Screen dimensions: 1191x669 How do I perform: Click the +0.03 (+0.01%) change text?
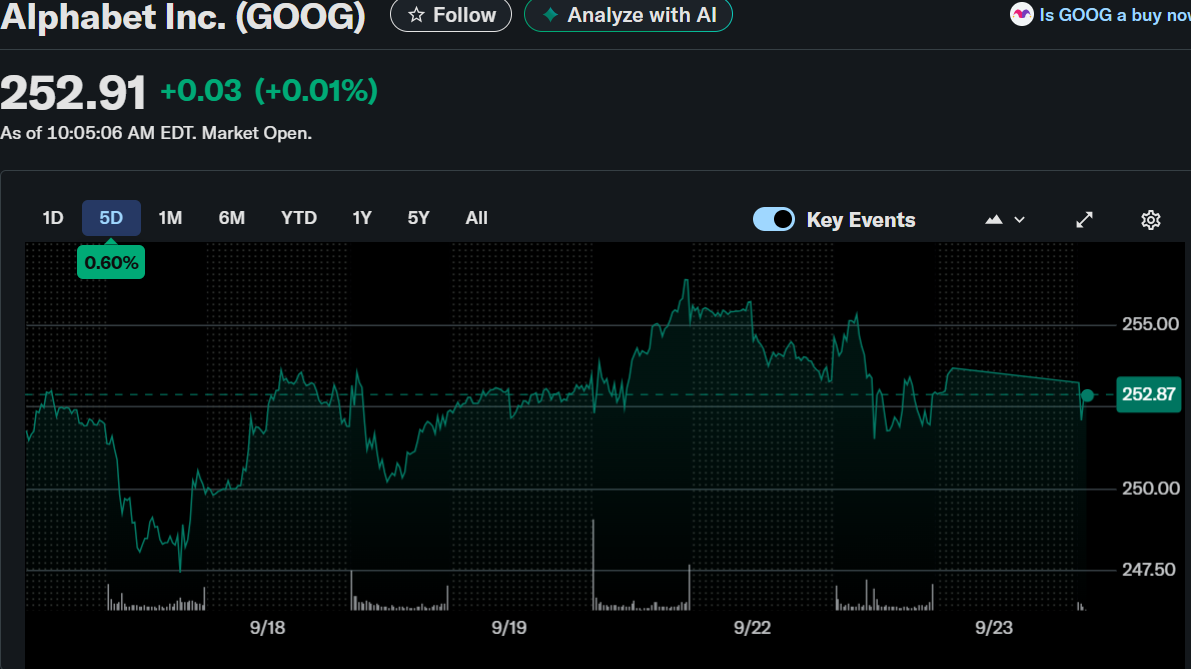pos(269,91)
